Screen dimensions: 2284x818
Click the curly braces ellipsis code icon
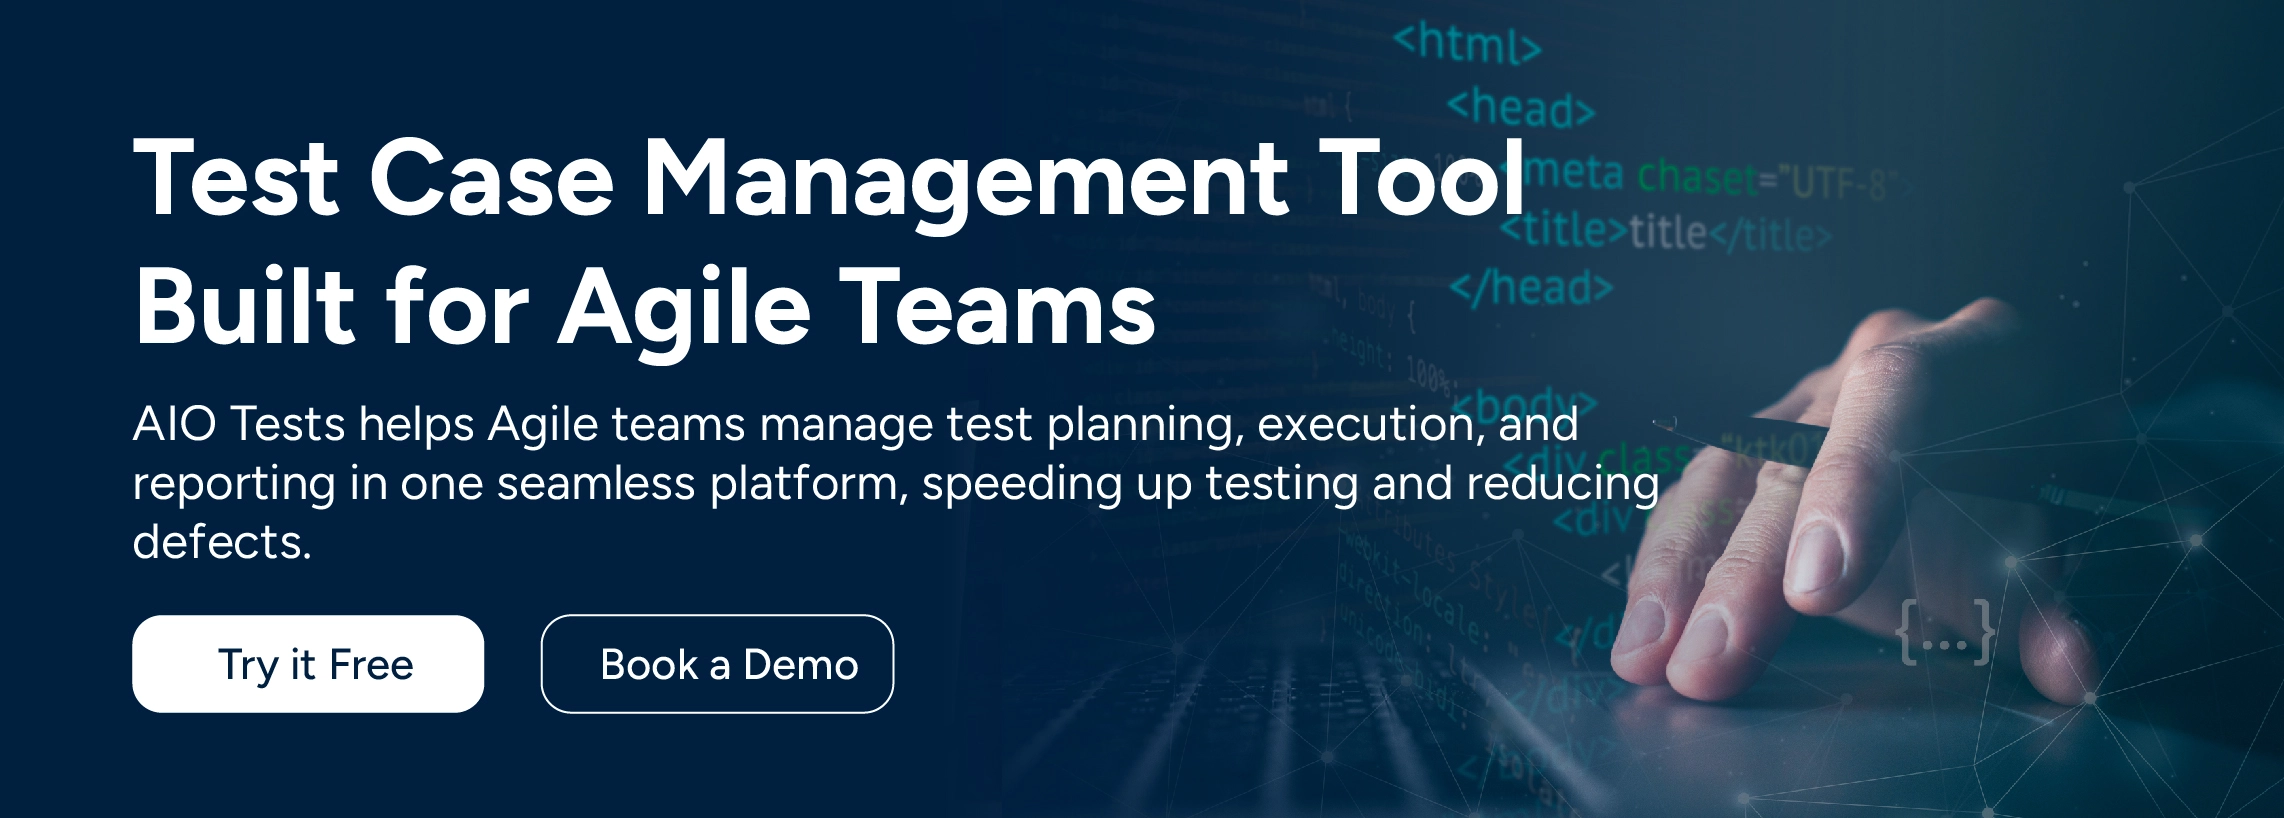point(1946,633)
